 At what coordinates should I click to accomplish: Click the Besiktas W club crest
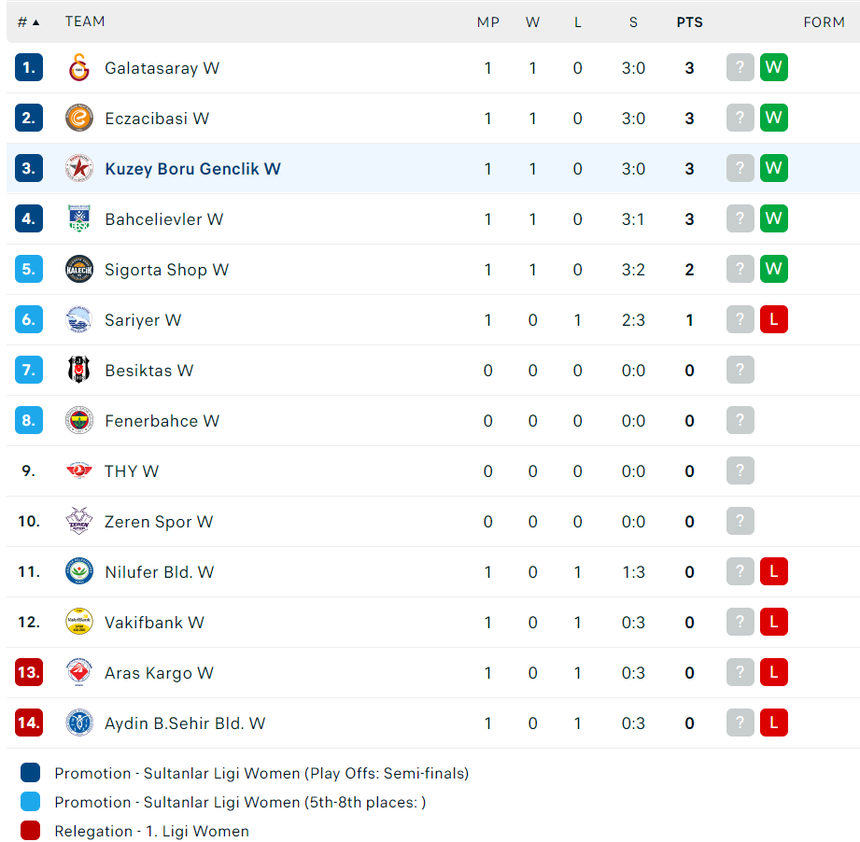[79, 370]
